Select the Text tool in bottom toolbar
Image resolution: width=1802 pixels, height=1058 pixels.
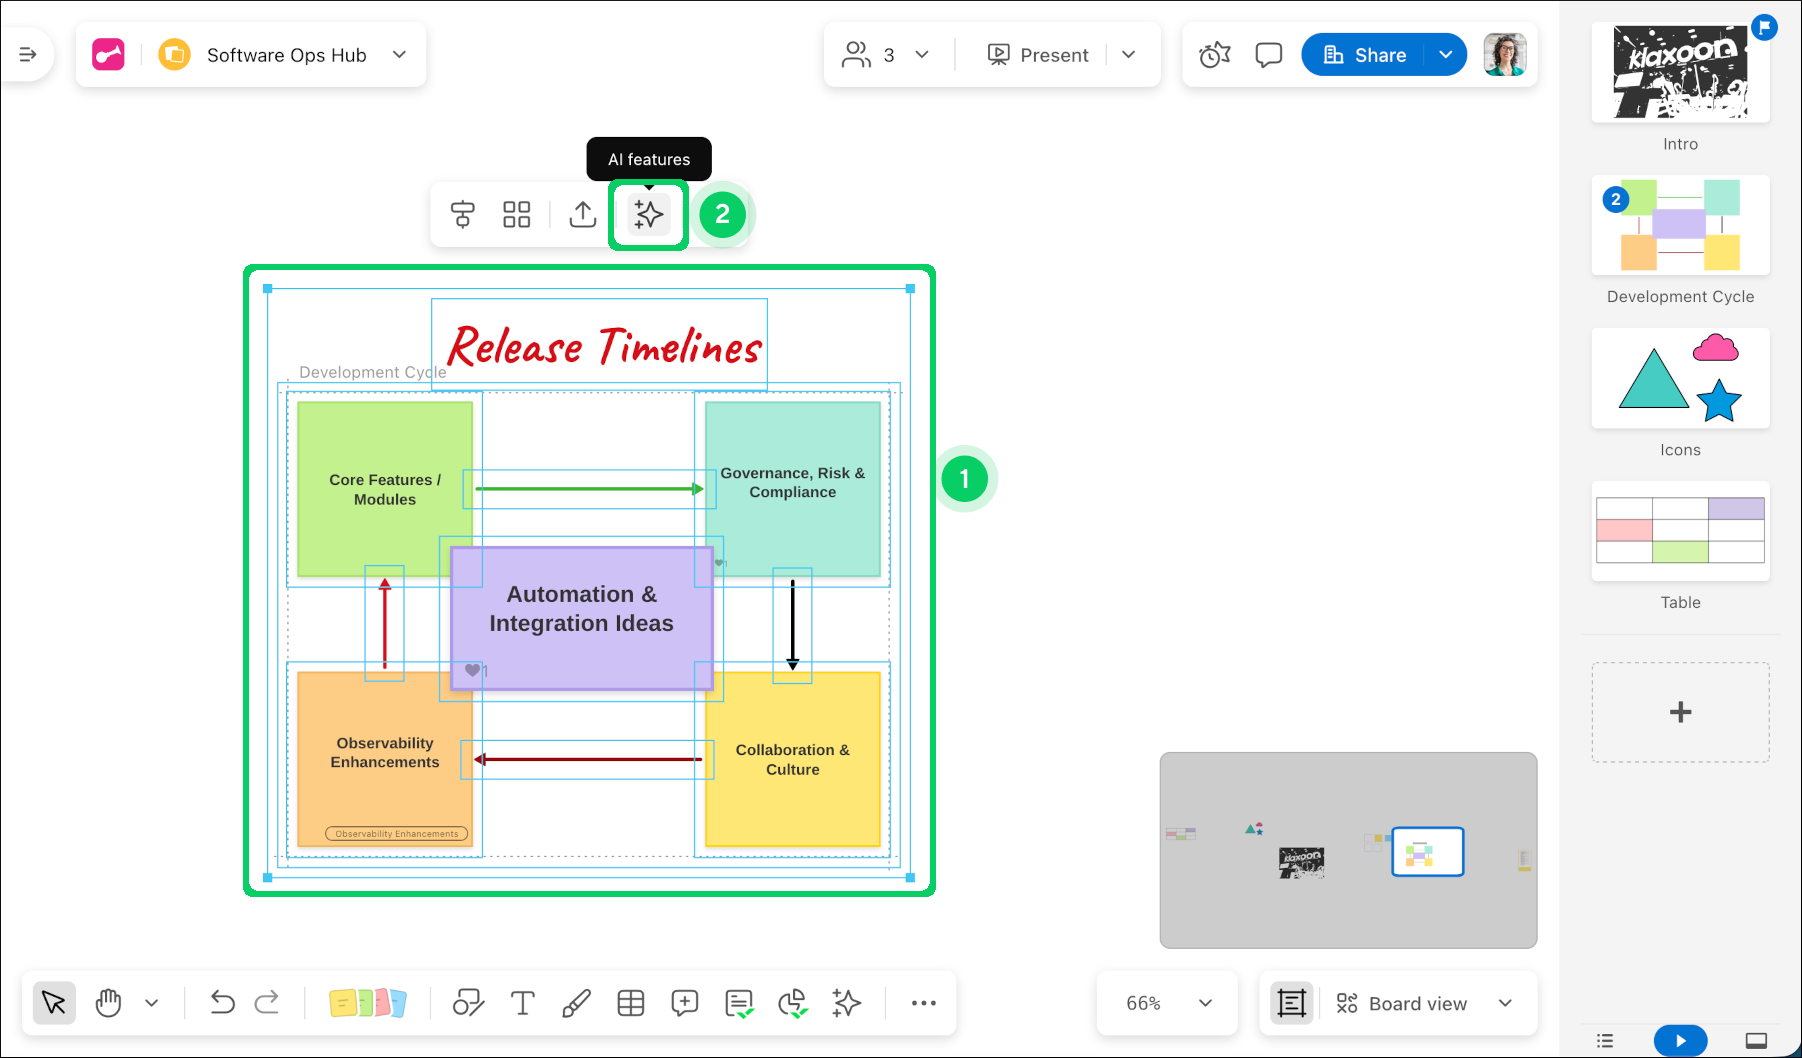(x=522, y=1003)
